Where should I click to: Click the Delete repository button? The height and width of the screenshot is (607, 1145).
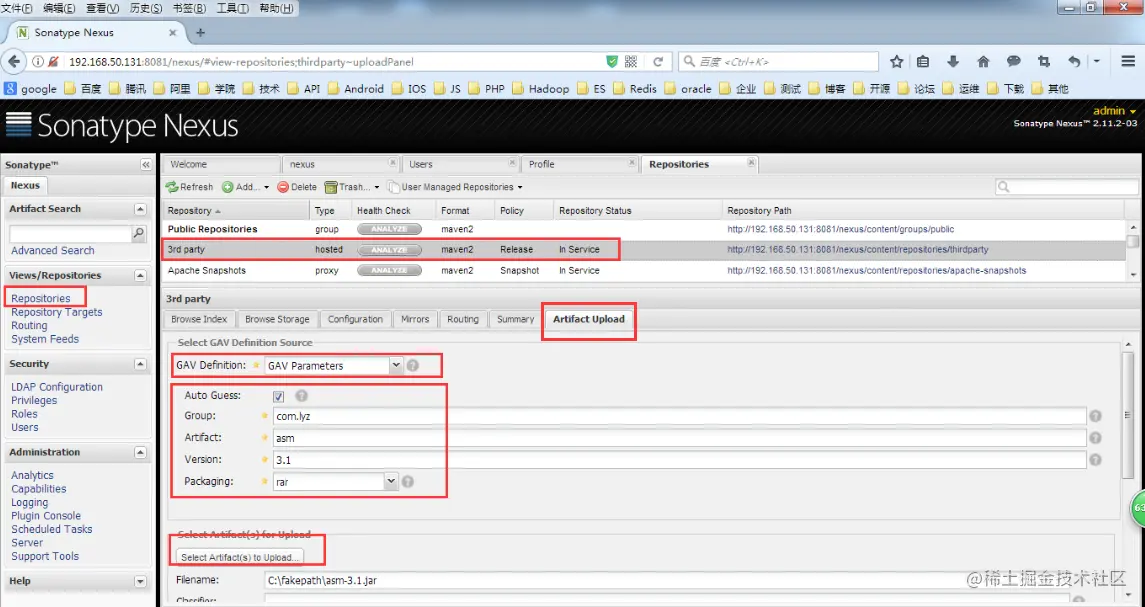[297, 187]
